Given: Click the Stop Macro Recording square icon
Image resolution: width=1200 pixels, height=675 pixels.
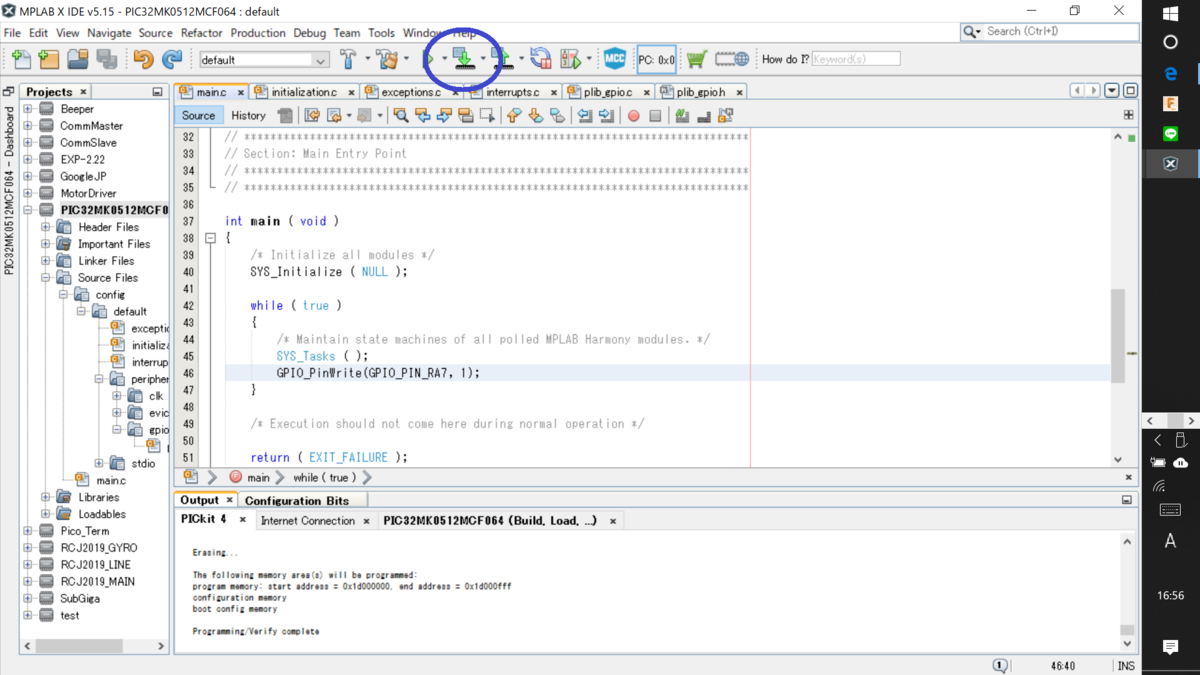Looking at the screenshot, I should 655,116.
